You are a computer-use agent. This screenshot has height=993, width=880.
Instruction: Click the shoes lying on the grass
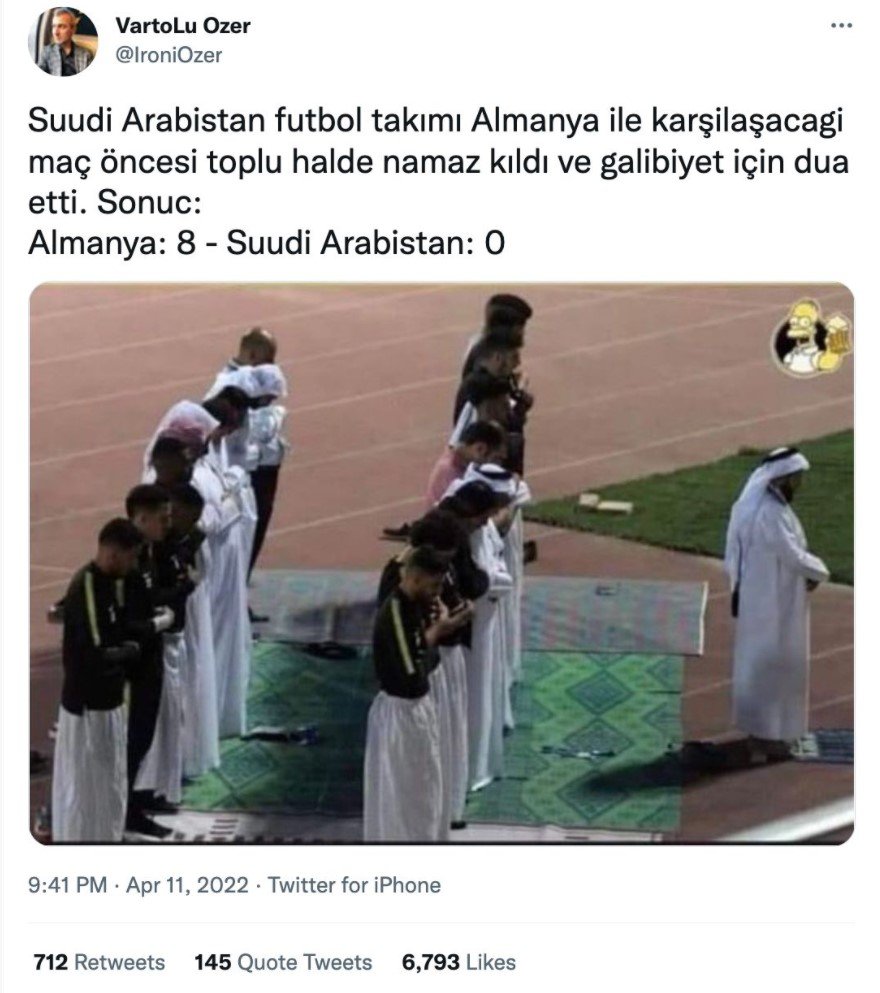(x=606, y=504)
